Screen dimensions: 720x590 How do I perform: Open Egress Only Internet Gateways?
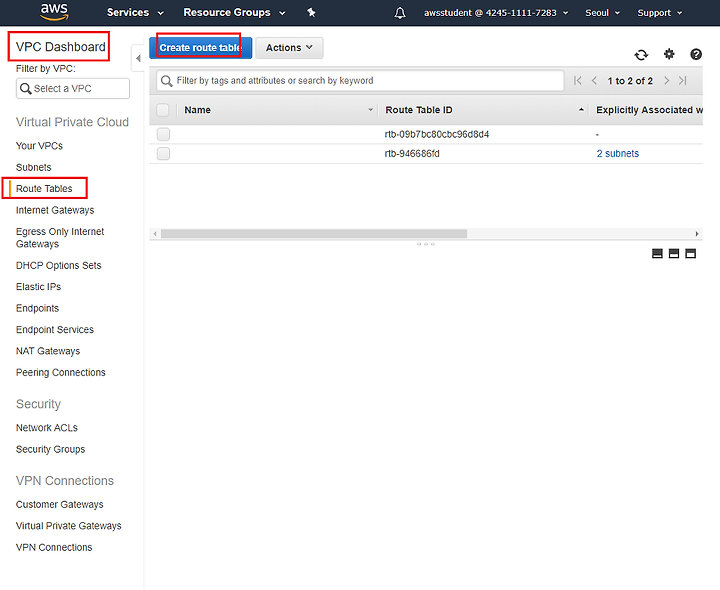60,237
